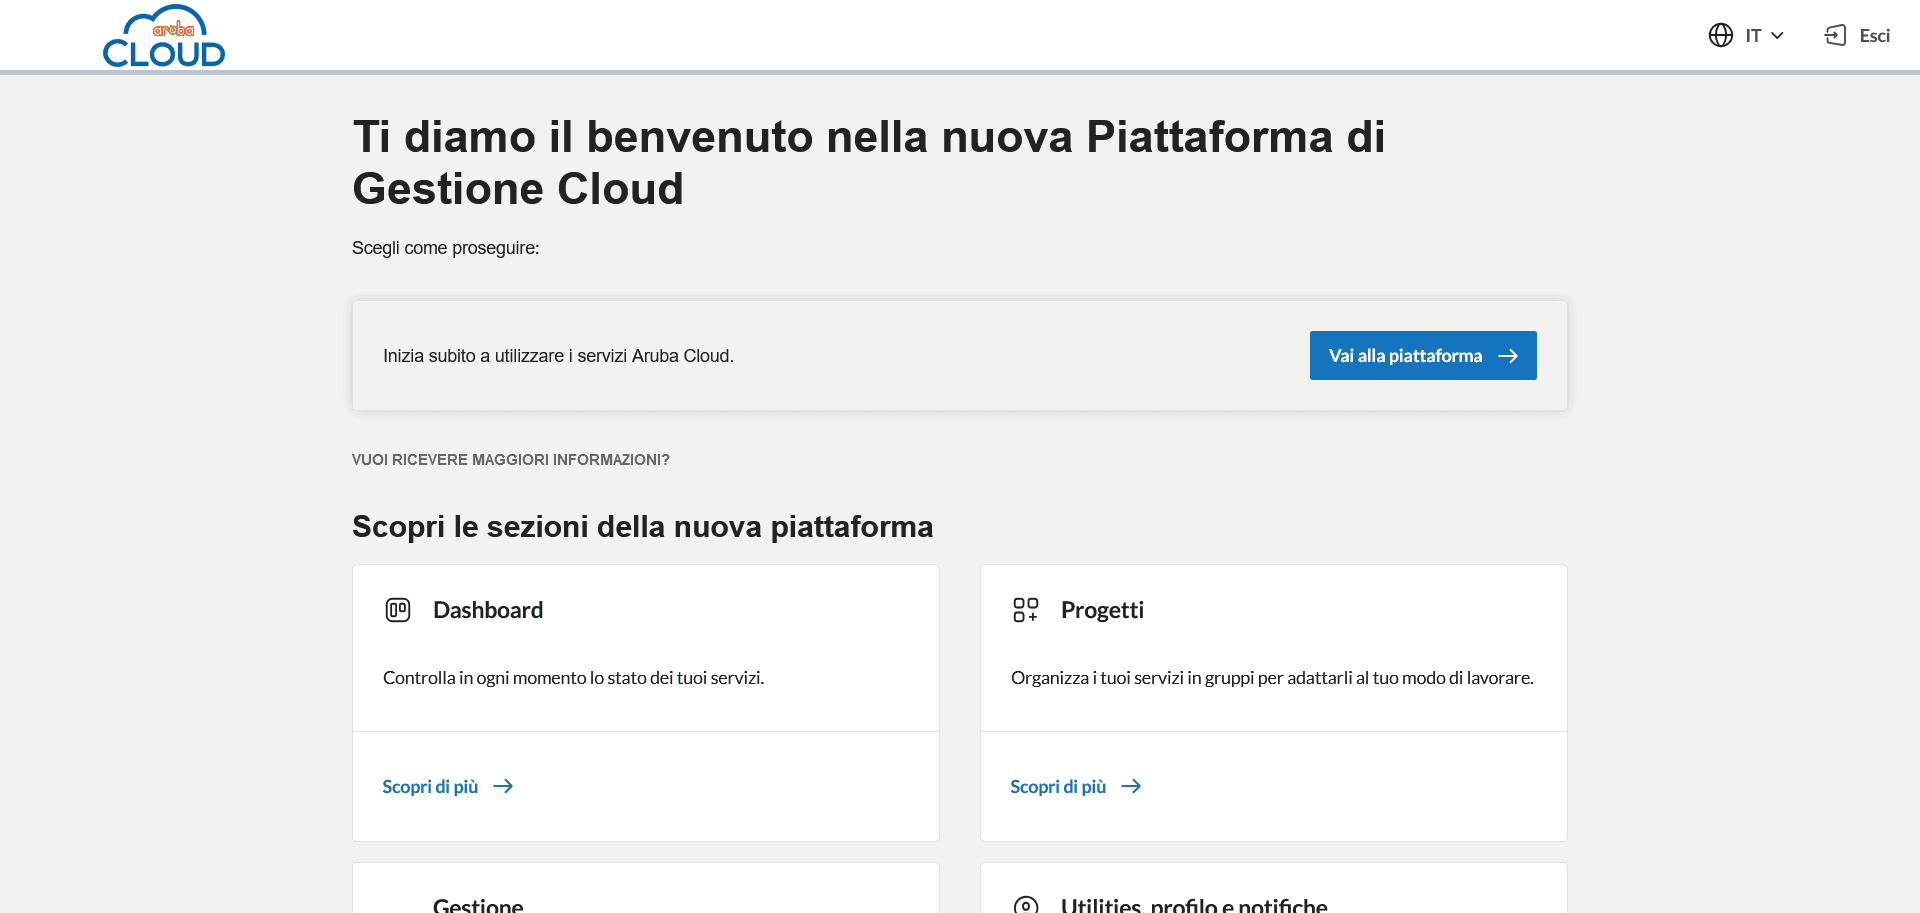Click the arrow beside Dashboard's Scopri di più

[x=503, y=787]
